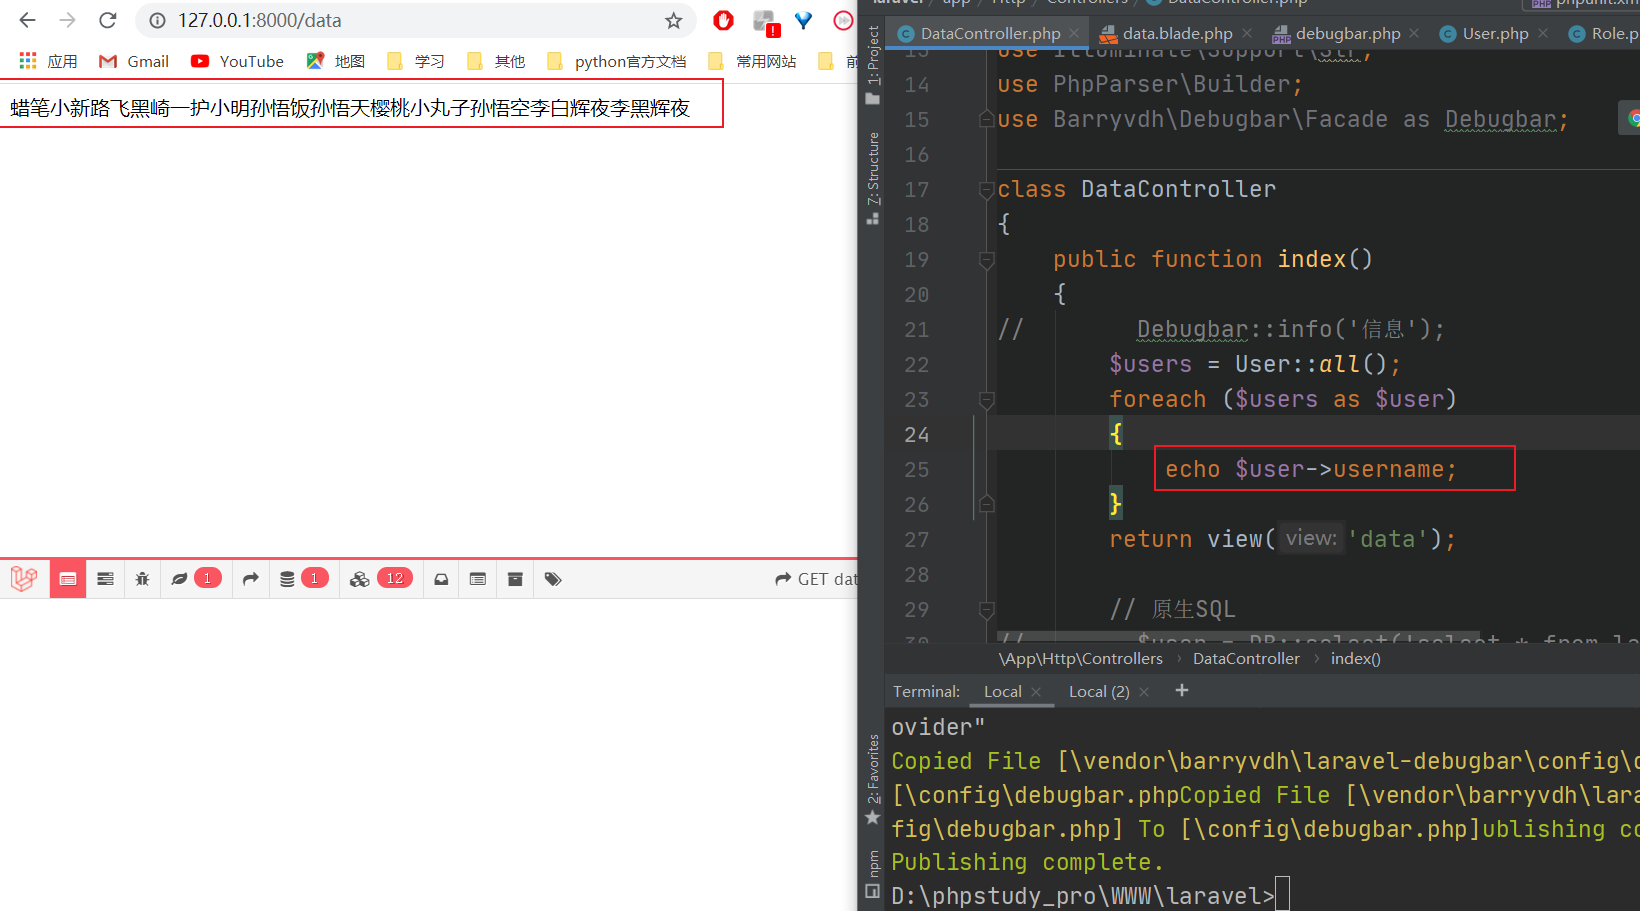Open the Debugbar Exceptions bug icon

[142, 579]
